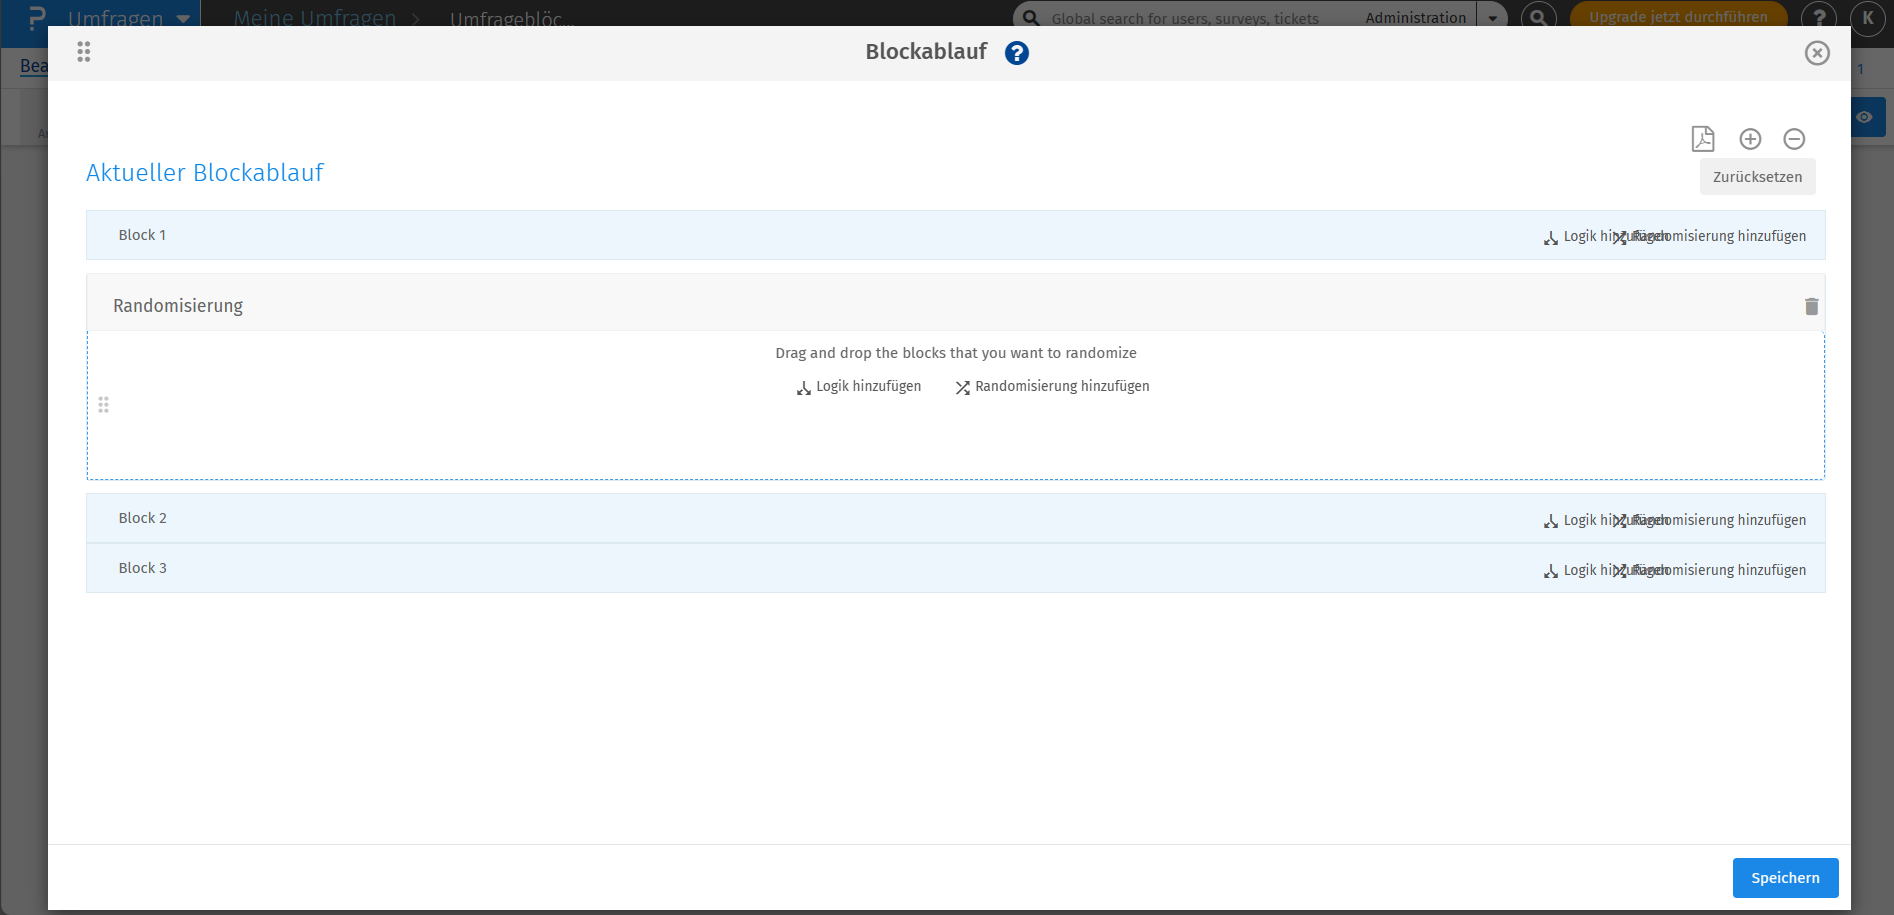Select the Block 1 row label
This screenshot has width=1894, height=915.
click(142, 235)
